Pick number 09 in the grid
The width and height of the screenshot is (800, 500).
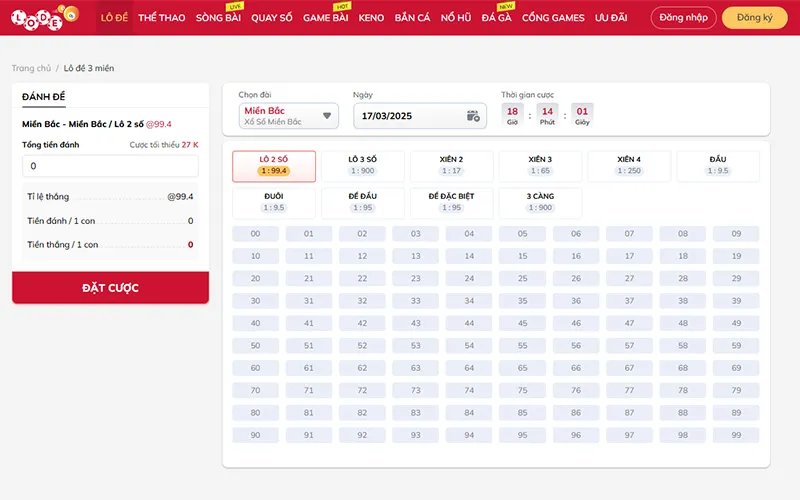pos(736,234)
